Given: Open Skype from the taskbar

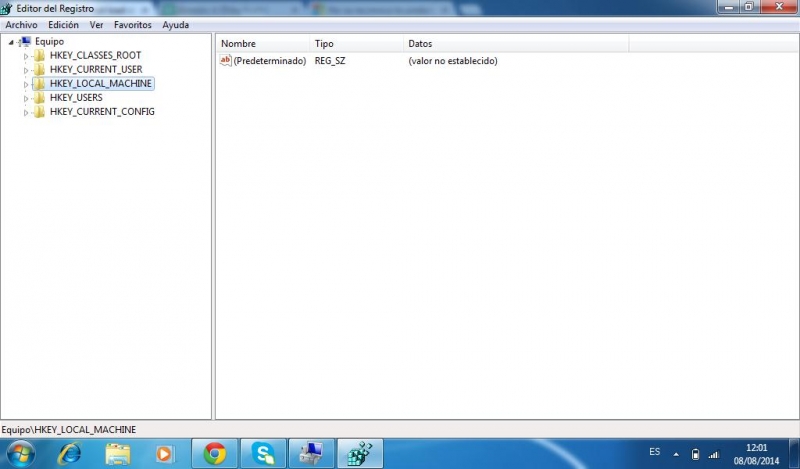Looking at the screenshot, I should click(x=263, y=453).
